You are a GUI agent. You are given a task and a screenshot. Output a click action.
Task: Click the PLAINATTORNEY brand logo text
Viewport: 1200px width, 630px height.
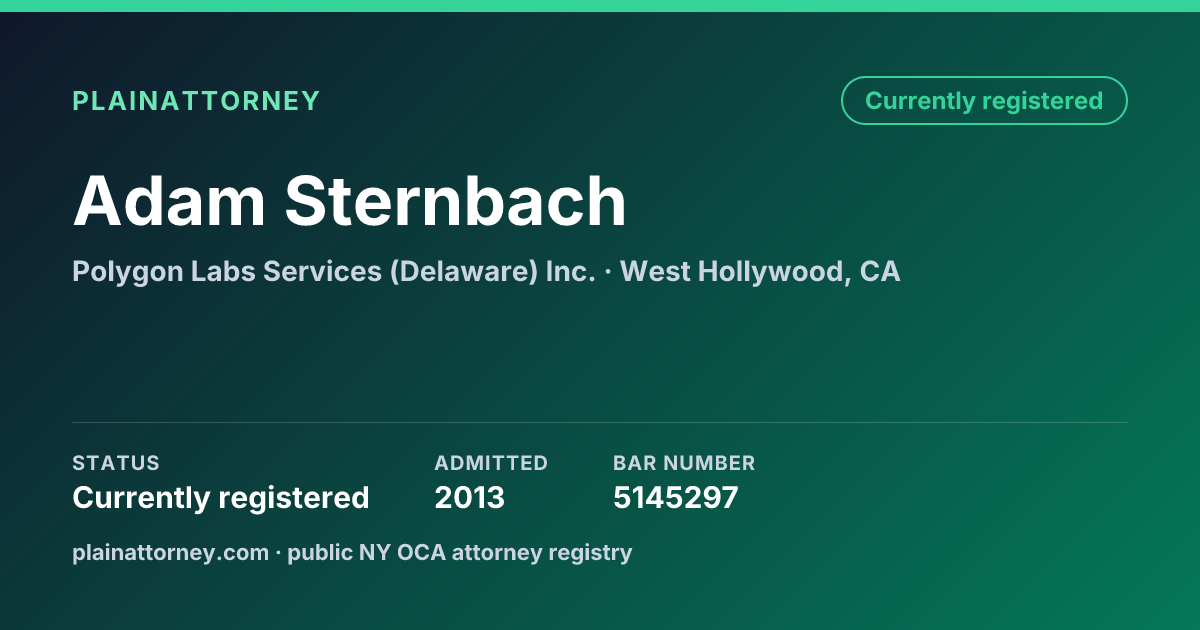pos(196,101)
